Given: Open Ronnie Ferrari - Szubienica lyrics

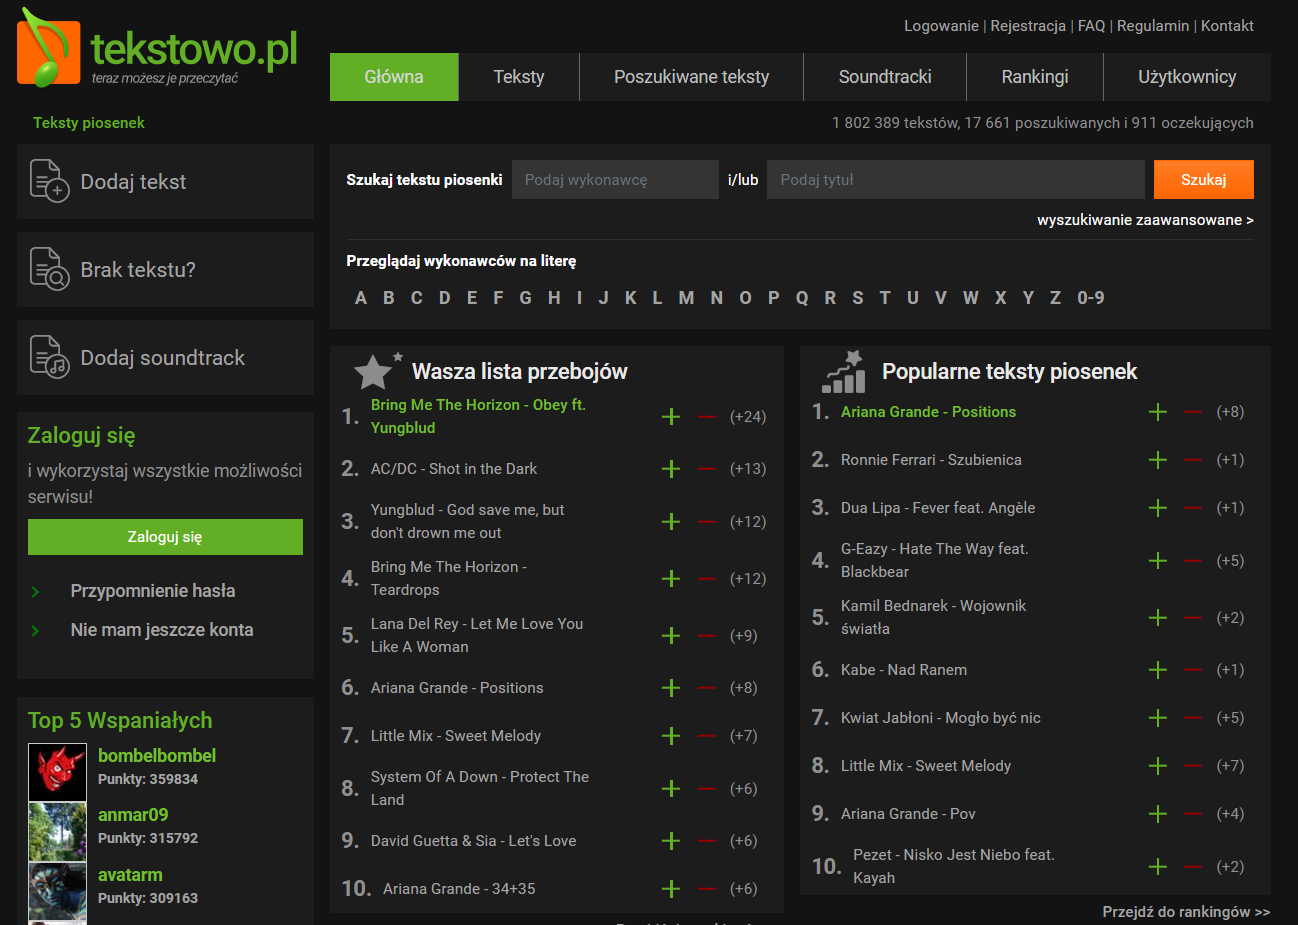Looking at the screenshot, I should (x=931, y=460).
